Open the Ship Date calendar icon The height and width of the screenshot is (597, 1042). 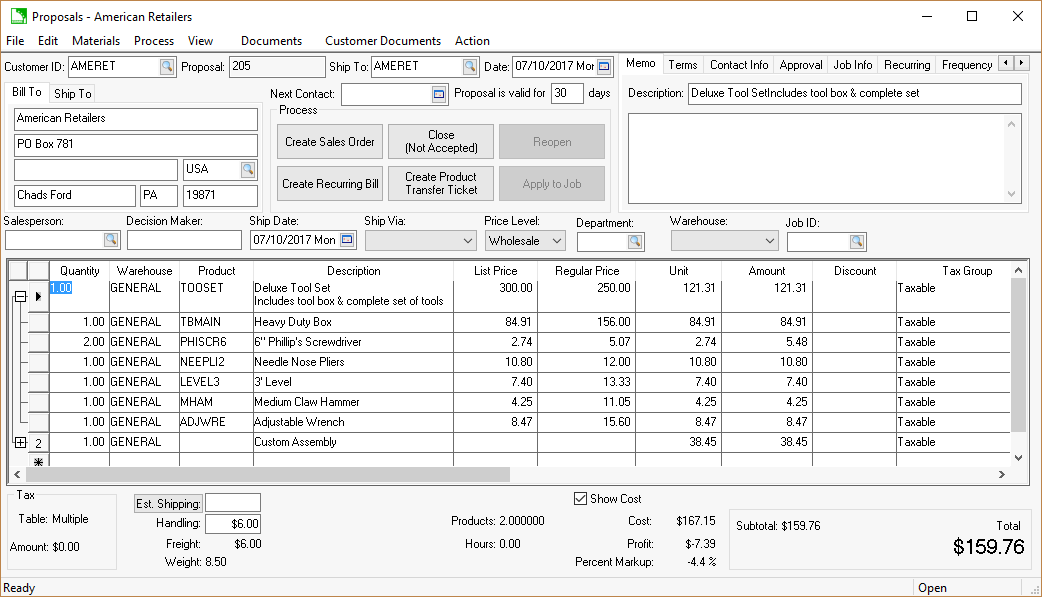click(347, 240)
